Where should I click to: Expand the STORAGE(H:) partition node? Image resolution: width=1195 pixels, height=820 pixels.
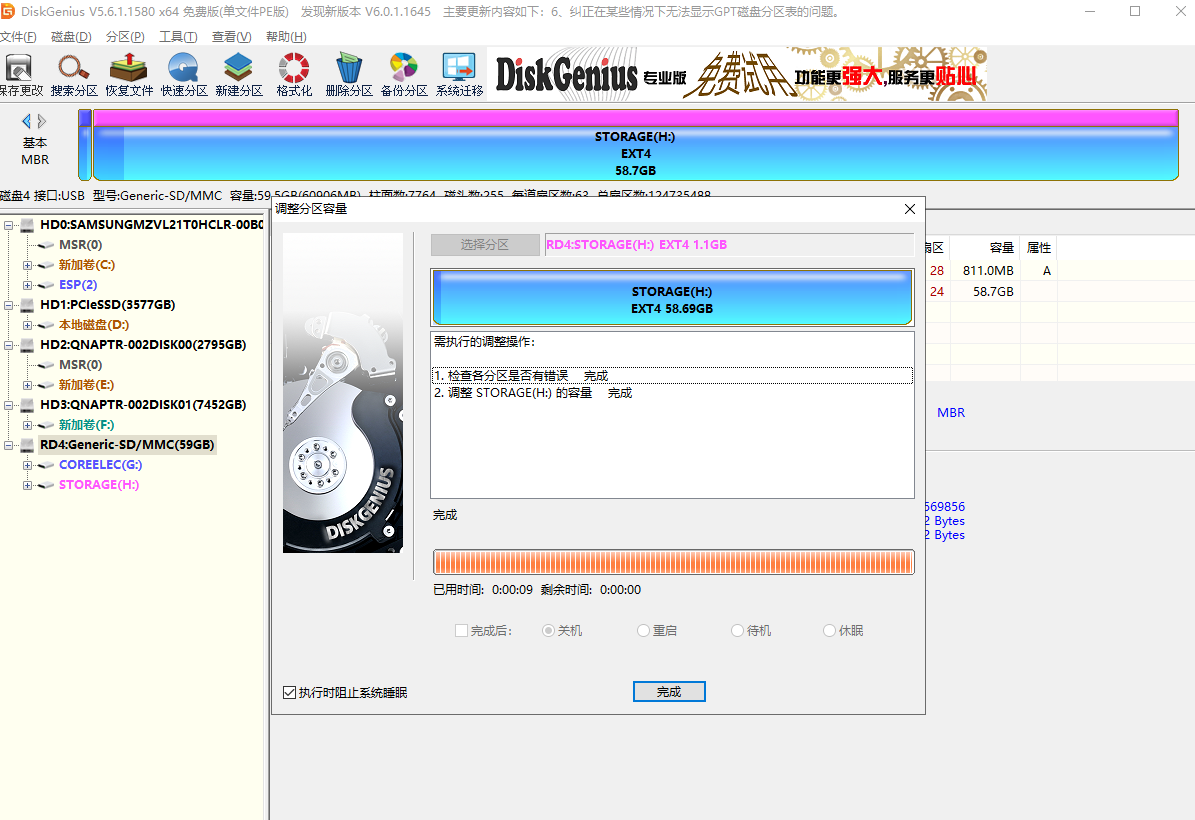pos(28,485)
